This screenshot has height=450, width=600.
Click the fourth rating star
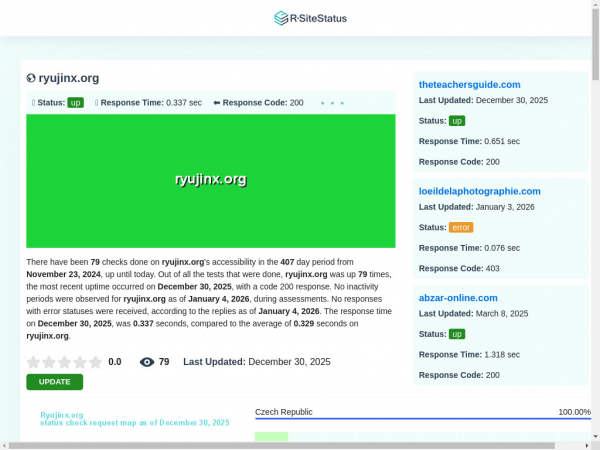point(80,362)
